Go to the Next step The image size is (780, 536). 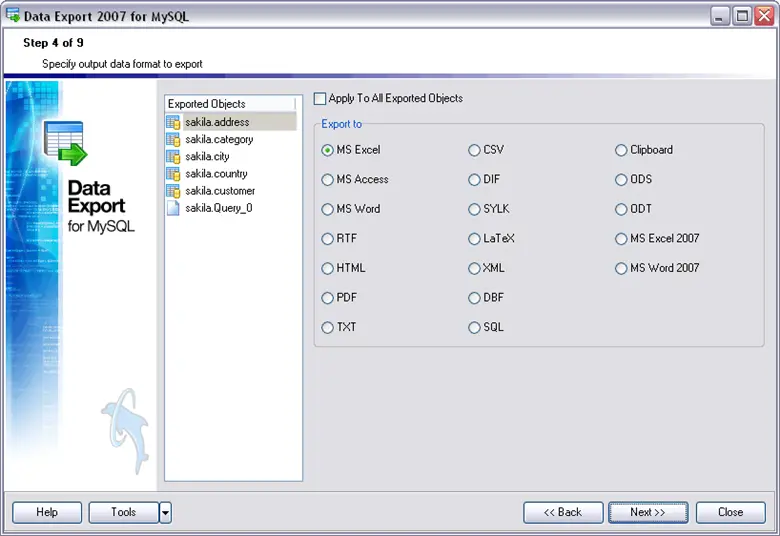coord(647,512)
